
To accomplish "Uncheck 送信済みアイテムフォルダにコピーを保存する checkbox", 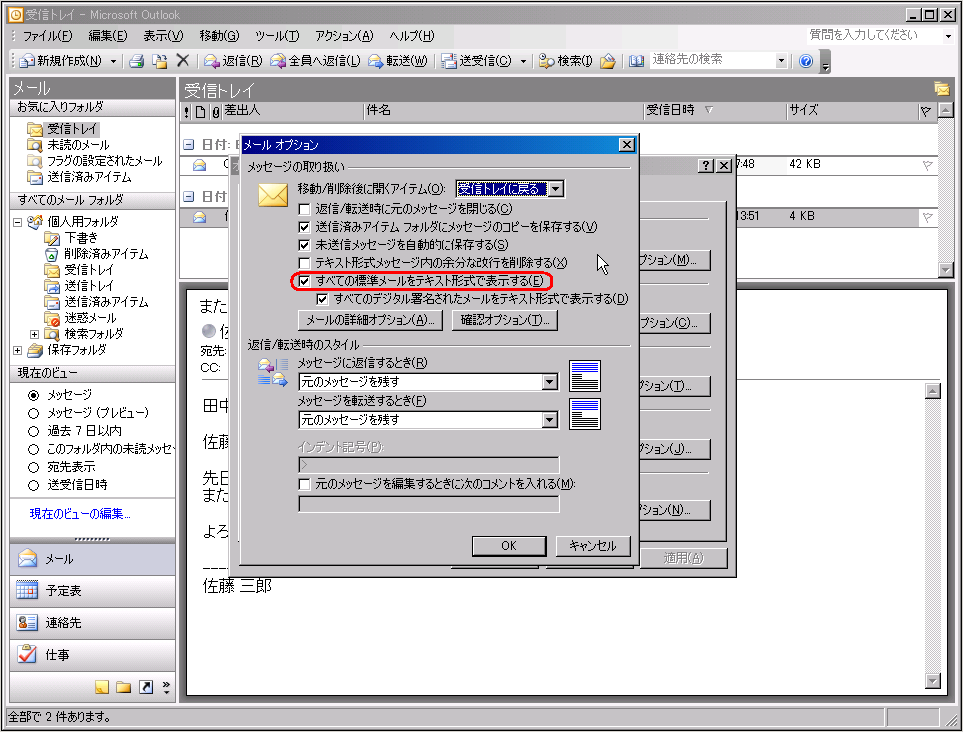I will [x=304, y=227].
